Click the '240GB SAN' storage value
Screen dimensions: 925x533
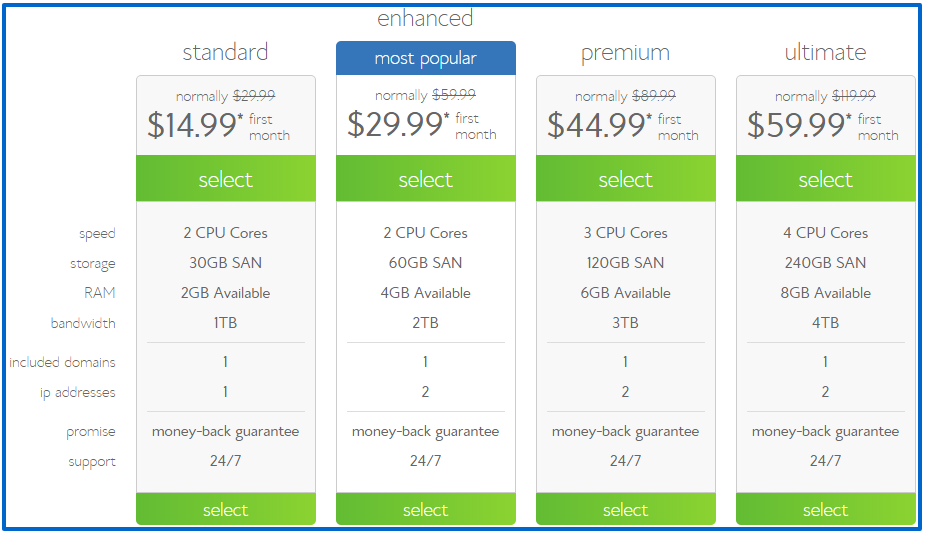[826, 263]
